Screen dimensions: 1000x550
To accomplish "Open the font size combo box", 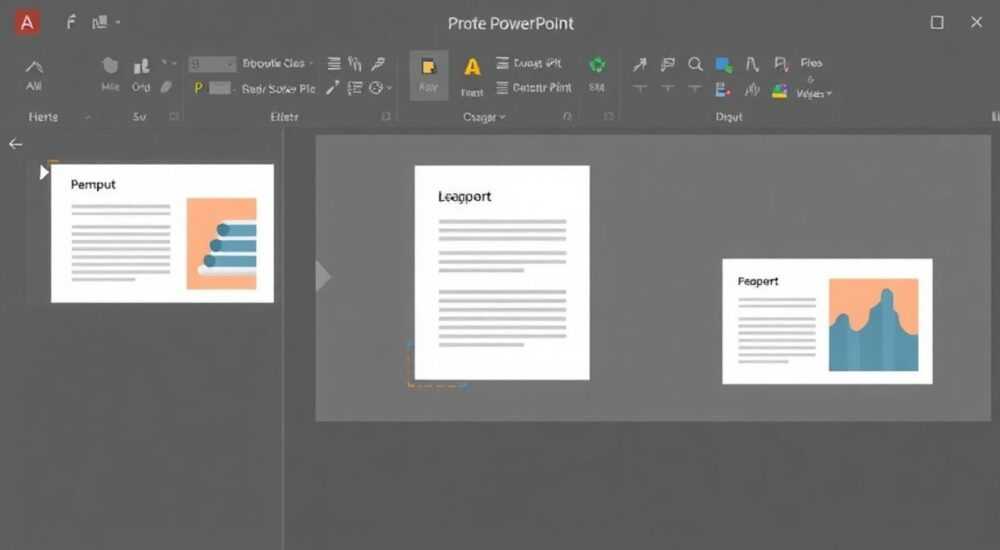I will [x=212, y=64].
